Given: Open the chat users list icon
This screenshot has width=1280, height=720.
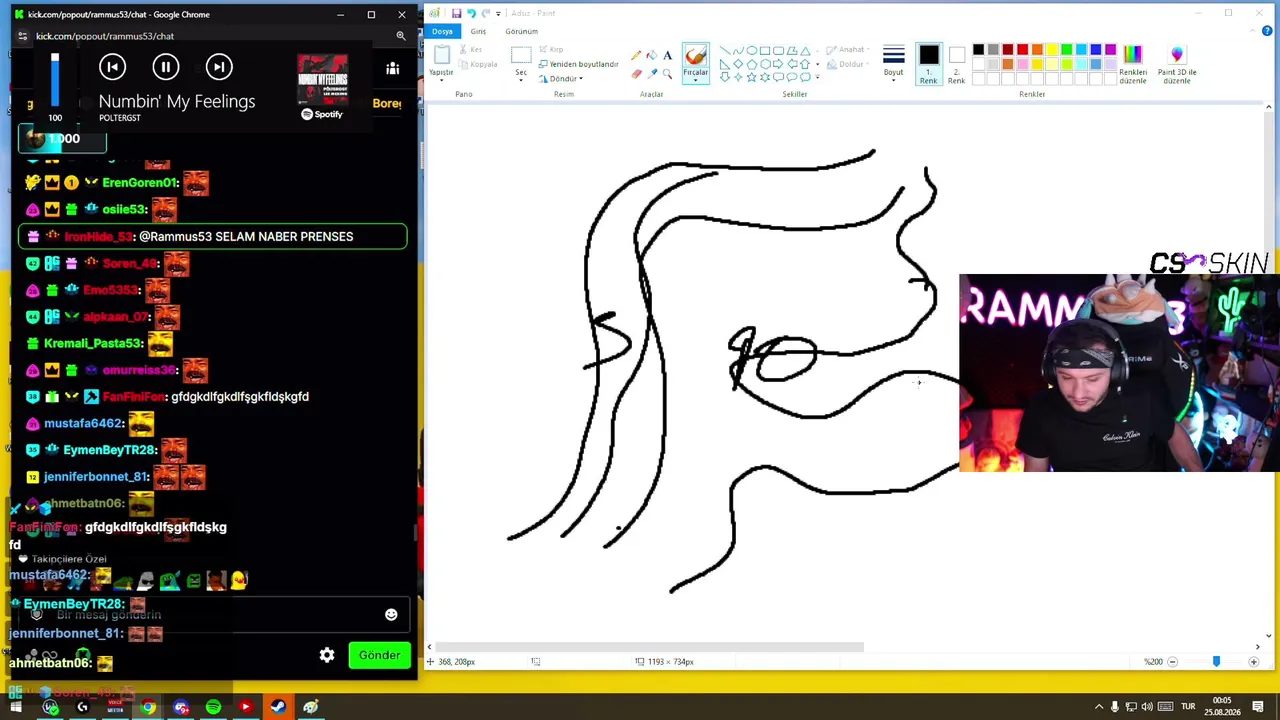Looking at the screenshot, I should point(393,69).
